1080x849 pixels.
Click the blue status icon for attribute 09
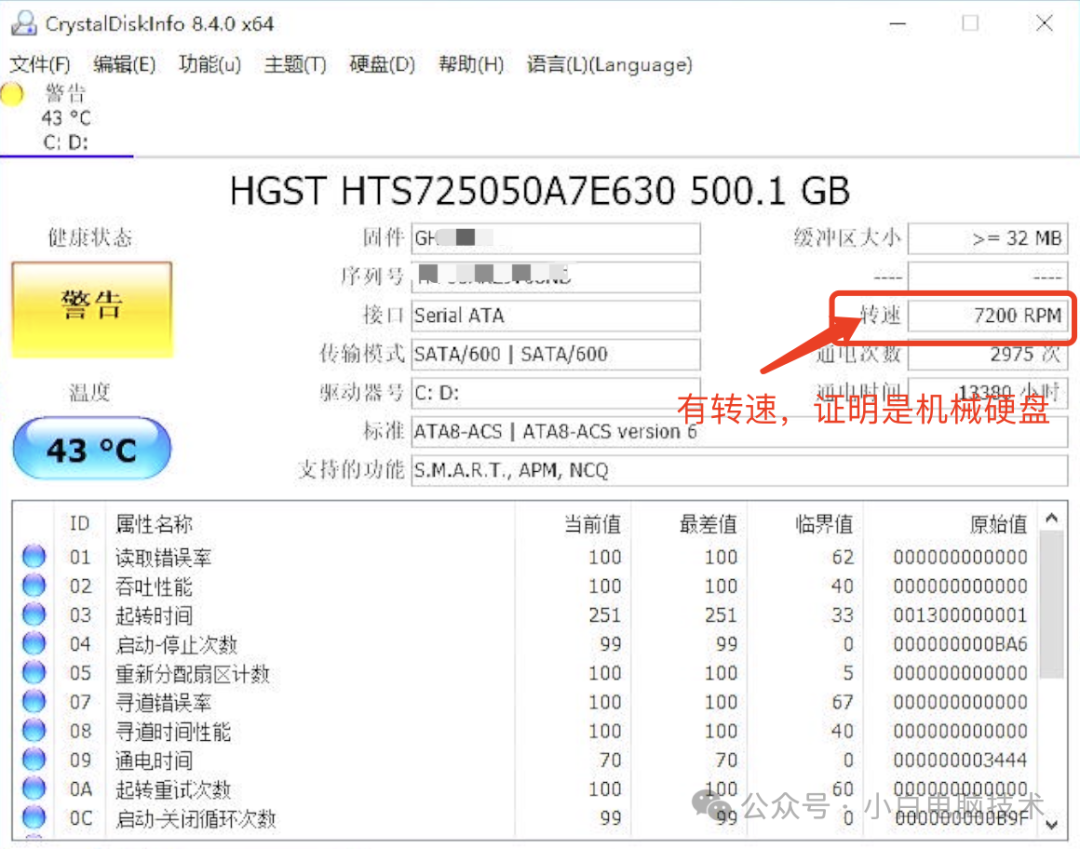pyautogui.click(x=34, y=759)
